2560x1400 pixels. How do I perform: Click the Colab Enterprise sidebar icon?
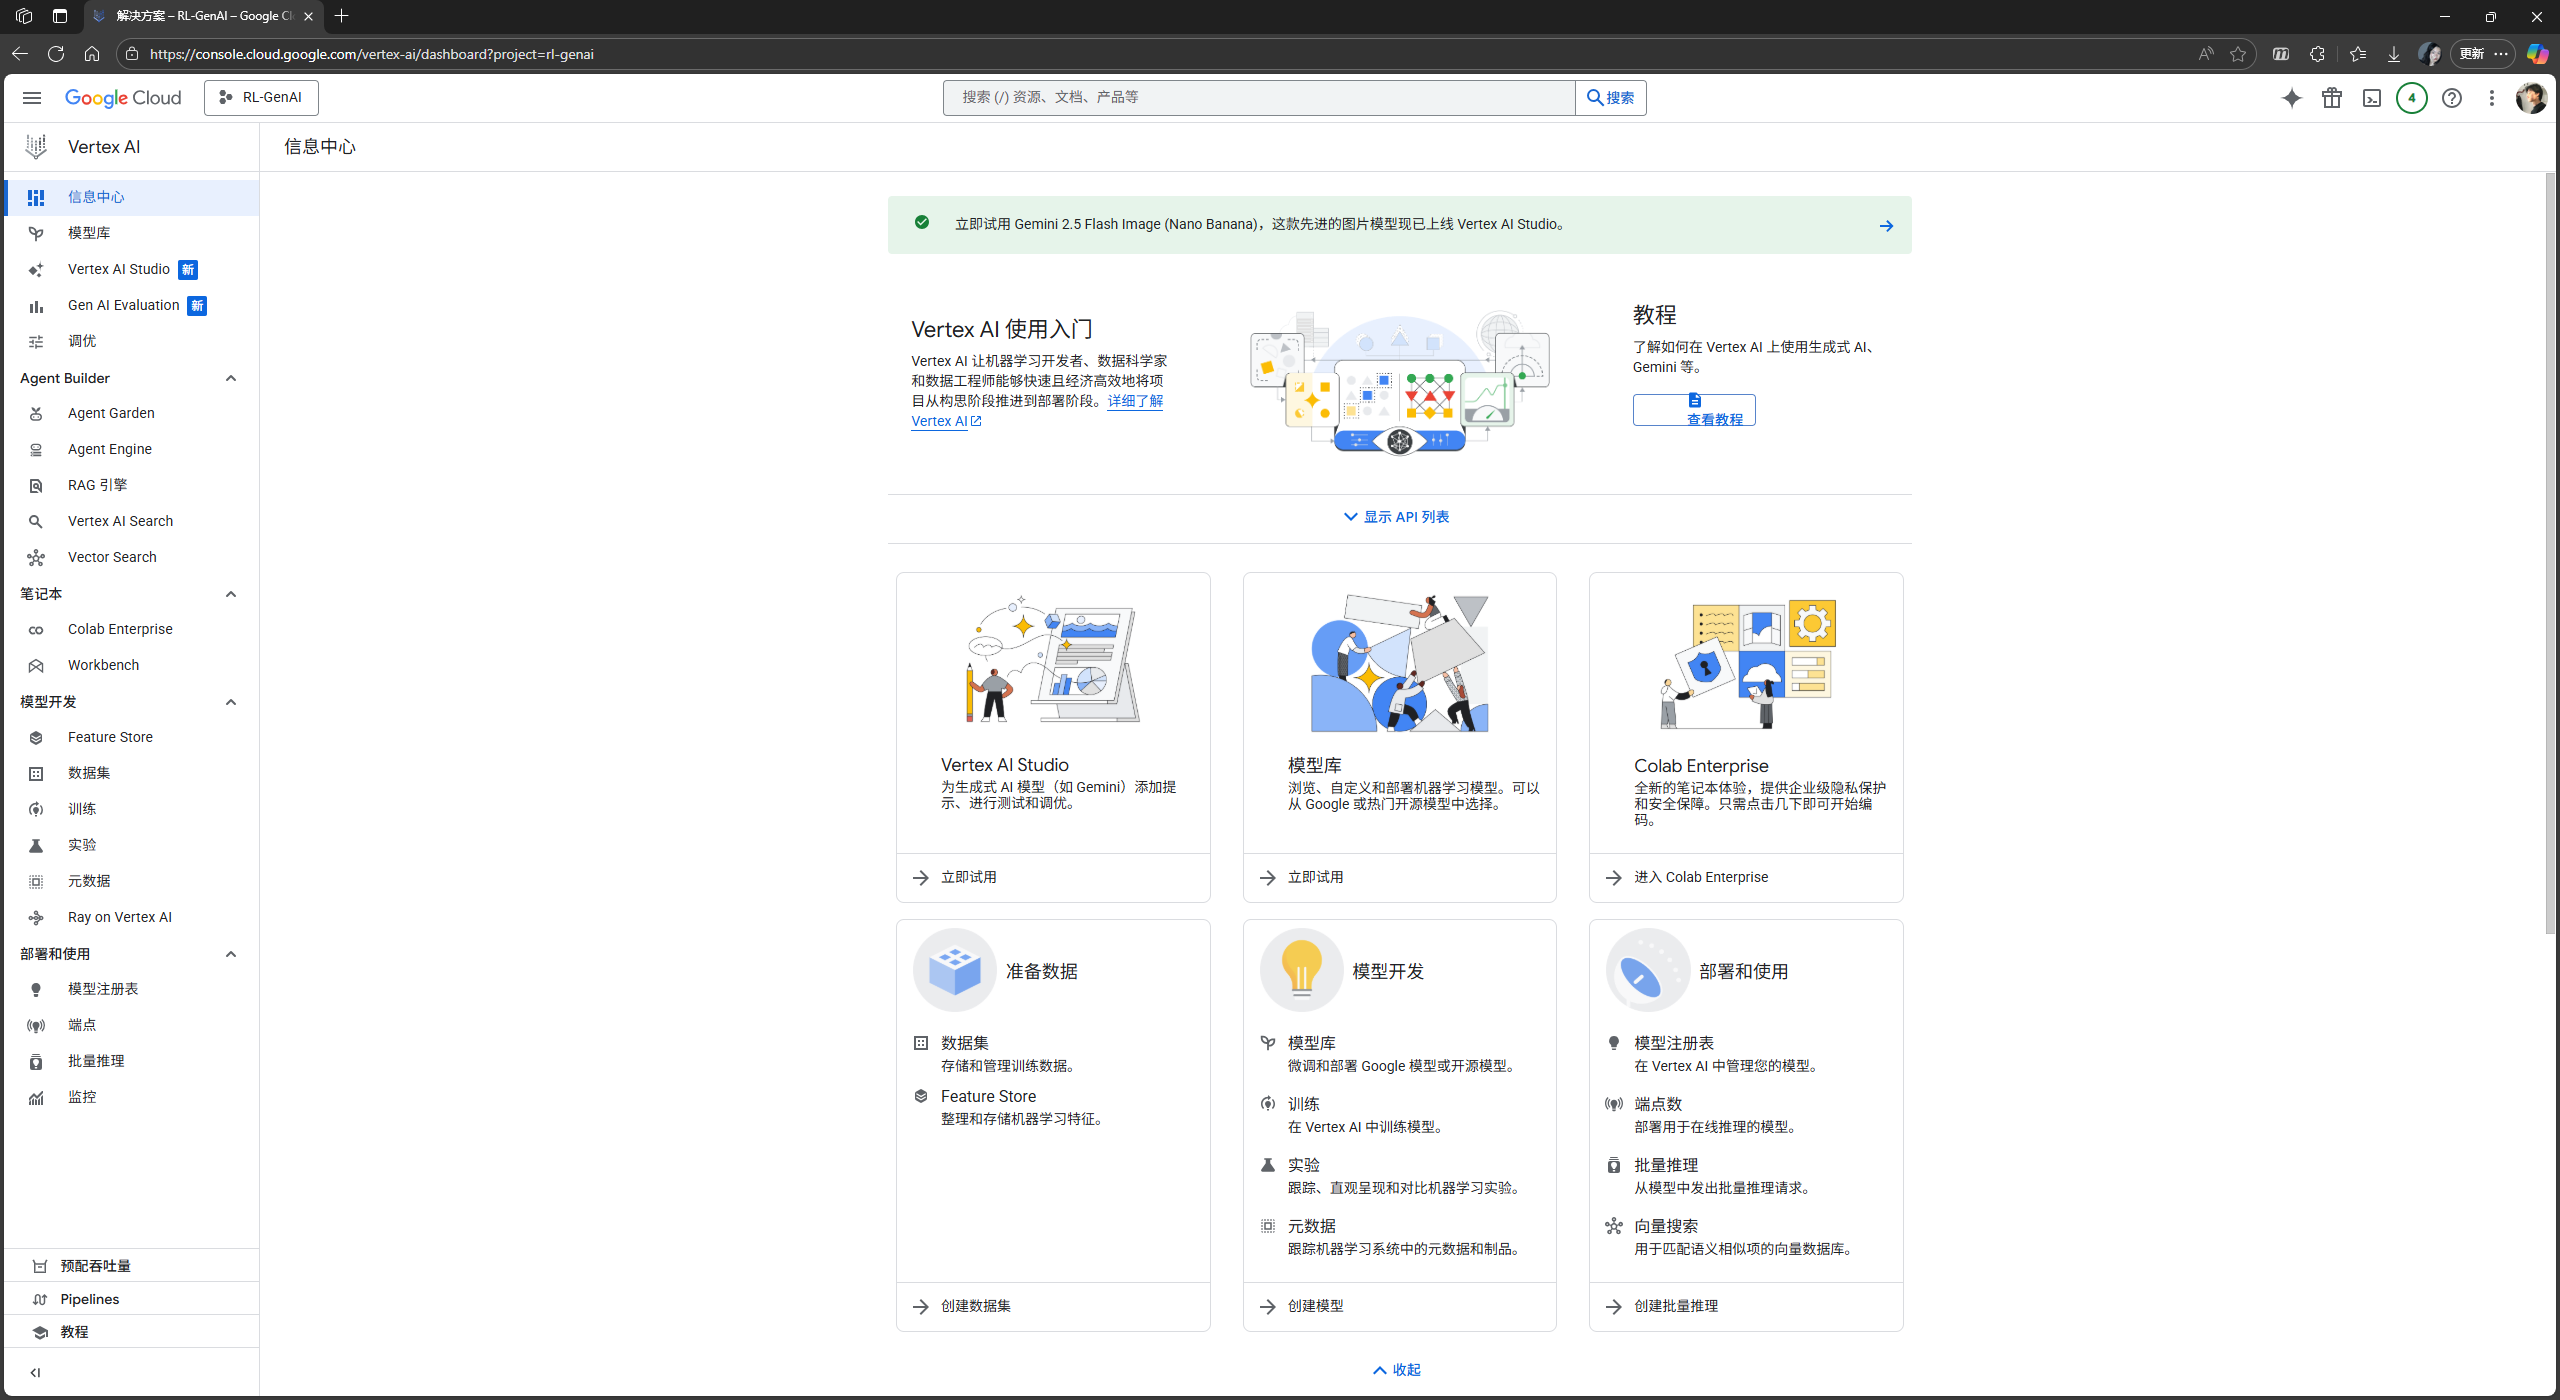36,629
